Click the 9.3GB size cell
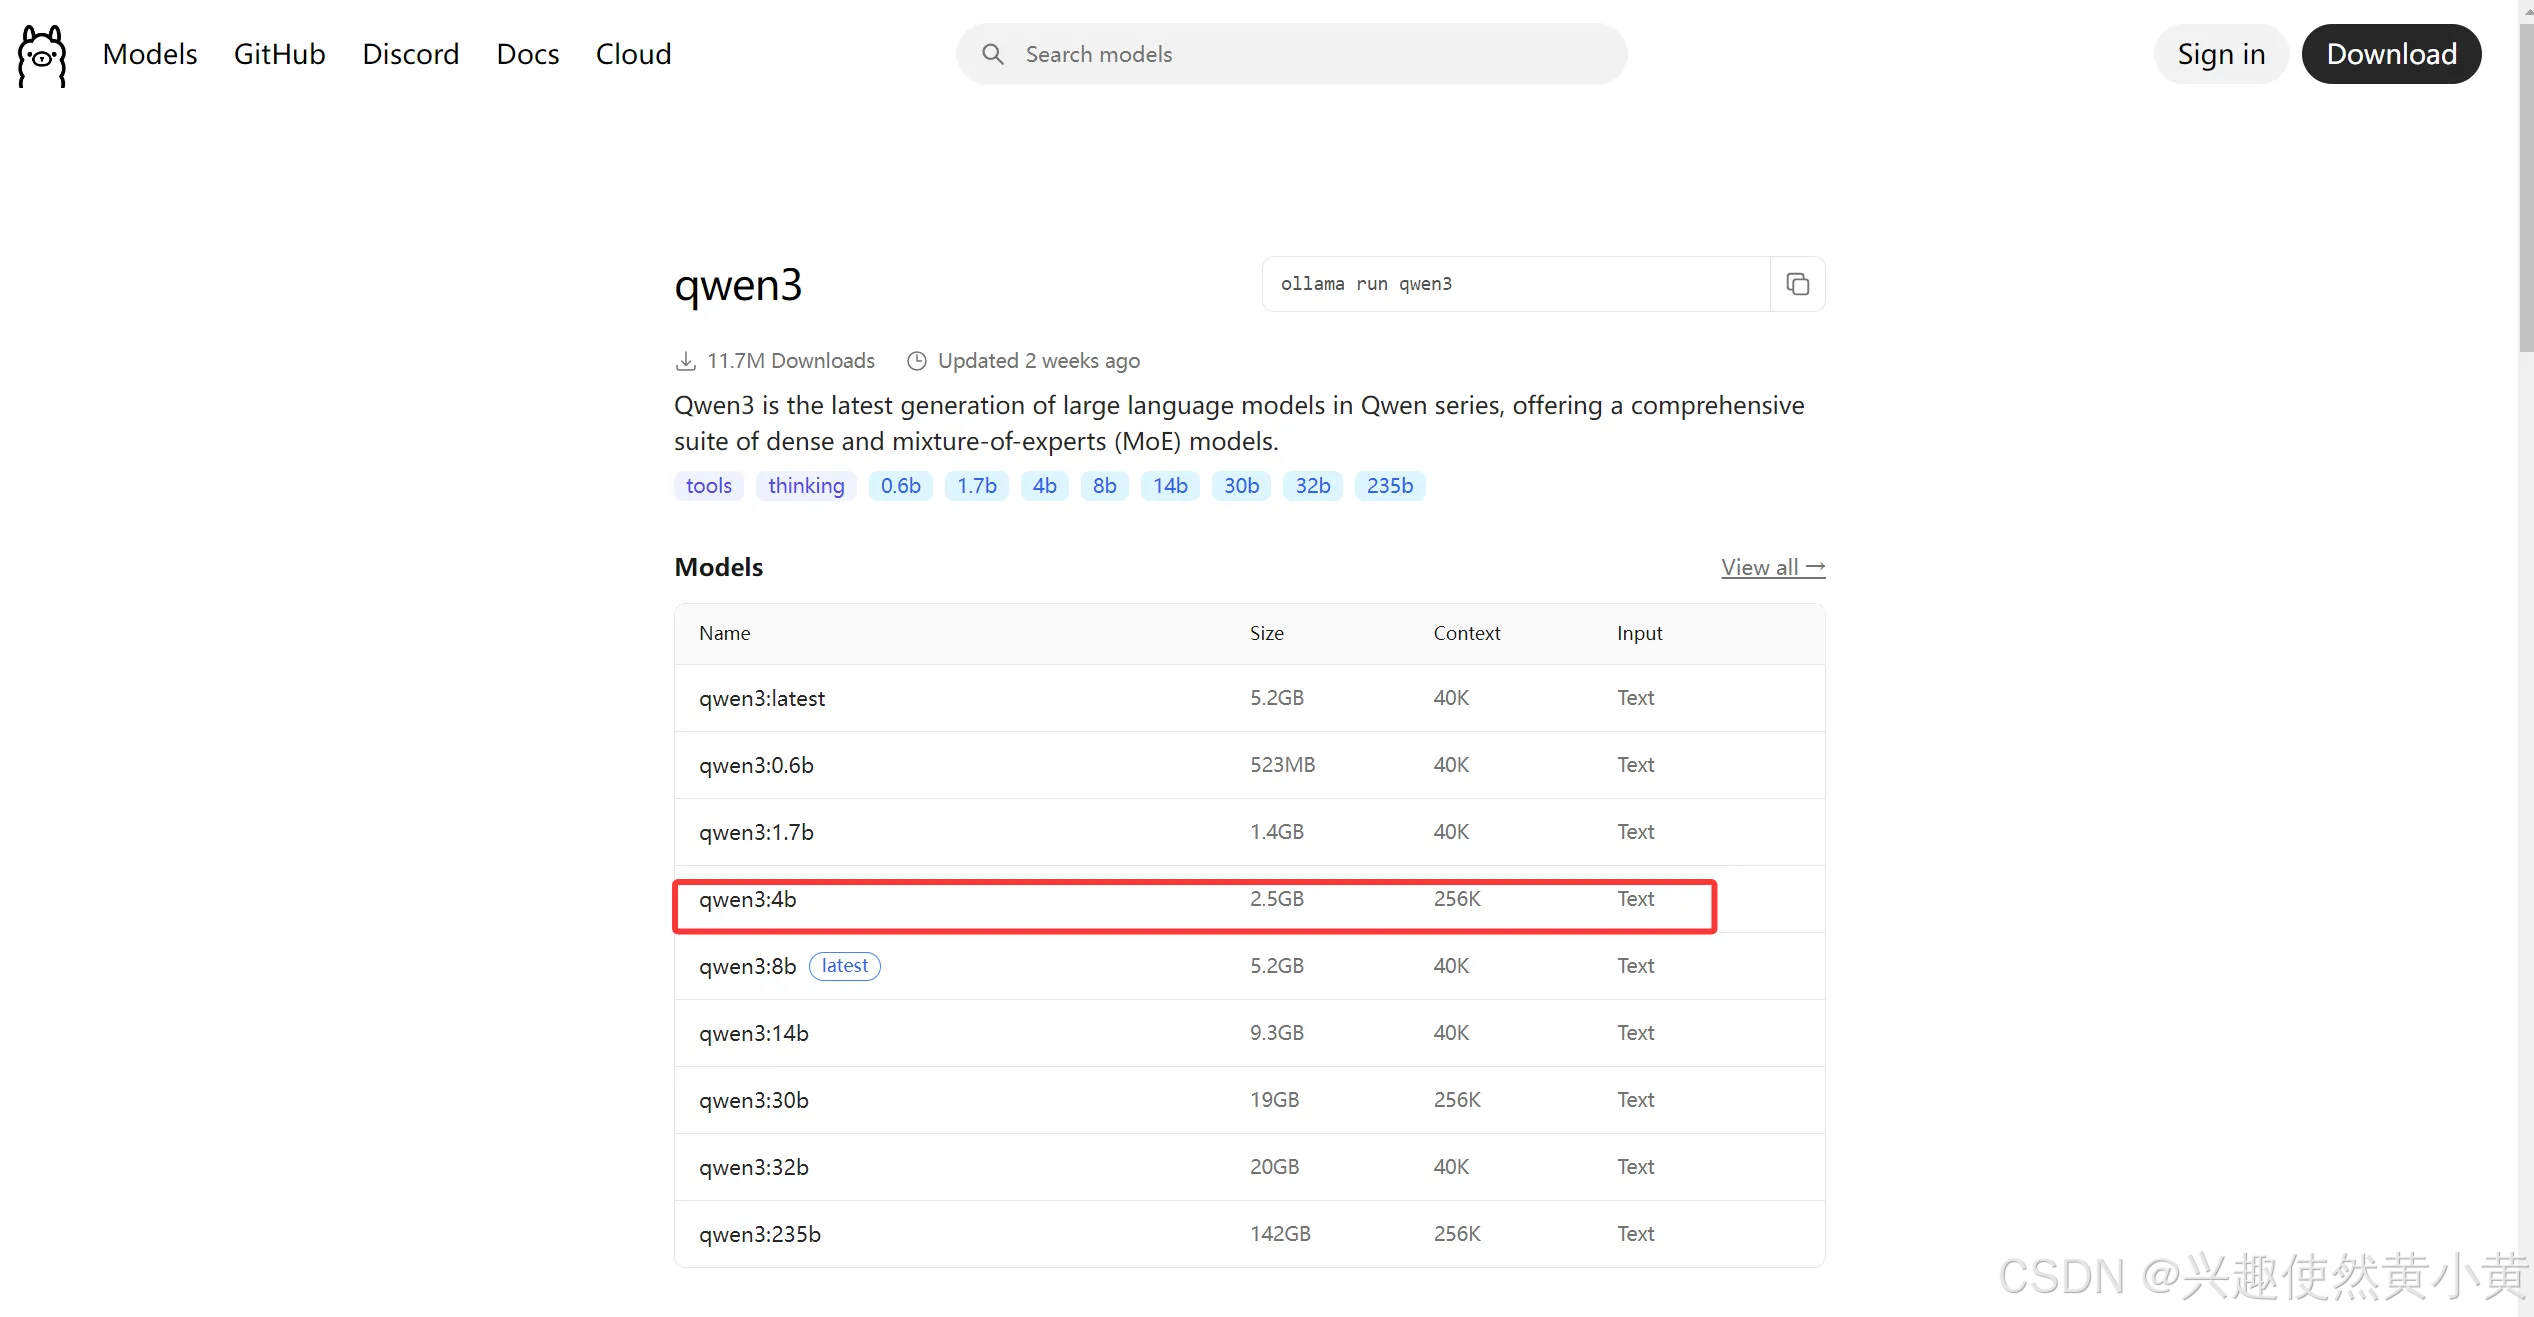This screenshot has height=1317, width=2534. point(1276,1033)
